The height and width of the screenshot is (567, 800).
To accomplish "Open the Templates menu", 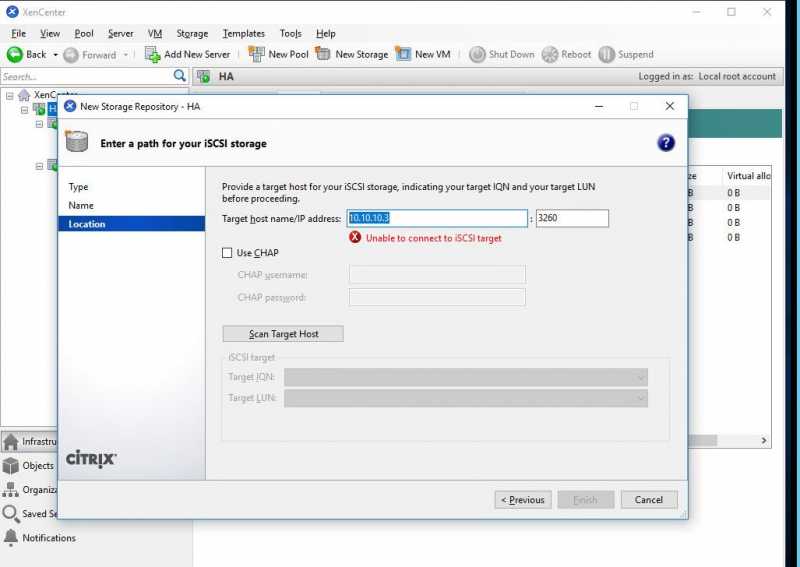I will (x=244, y=33).
